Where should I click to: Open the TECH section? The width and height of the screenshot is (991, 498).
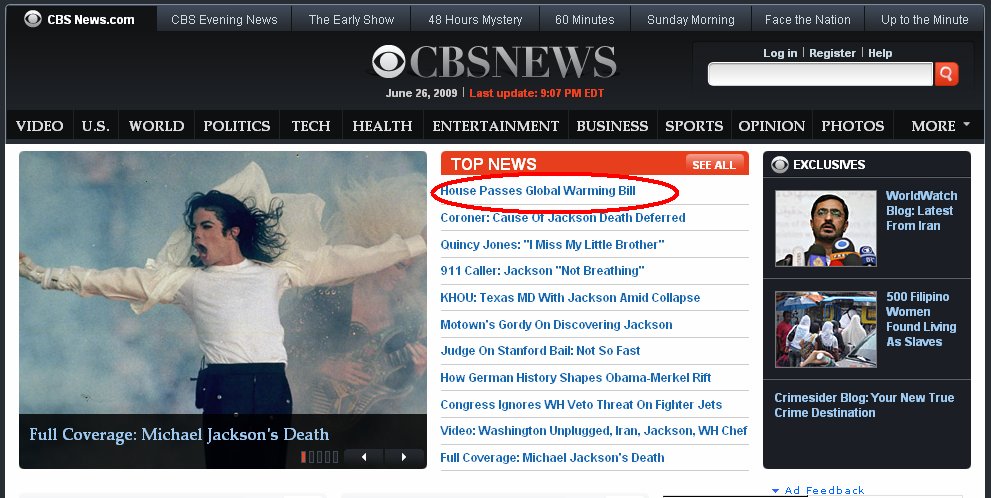pos(311,126)
